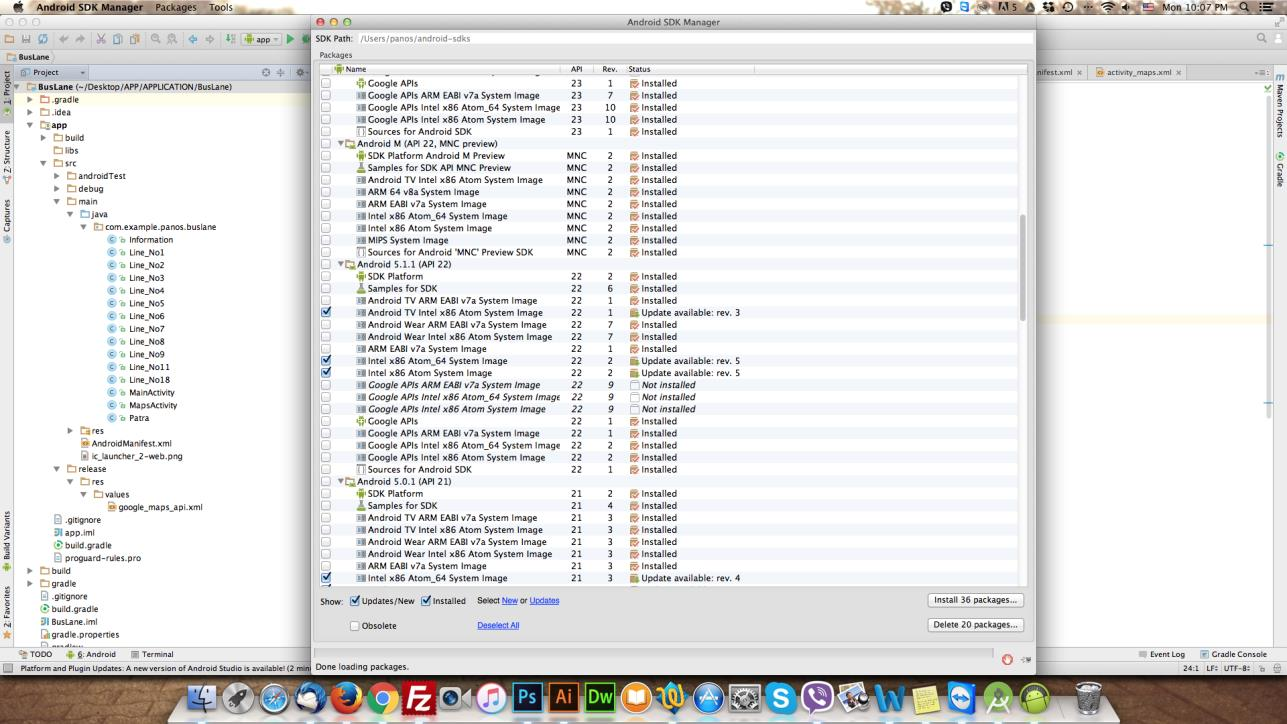Click the Collapse All icon in Project panel
Image resolution: width=1287 pixels, height=724 pixels.
(x=282, y=73)
